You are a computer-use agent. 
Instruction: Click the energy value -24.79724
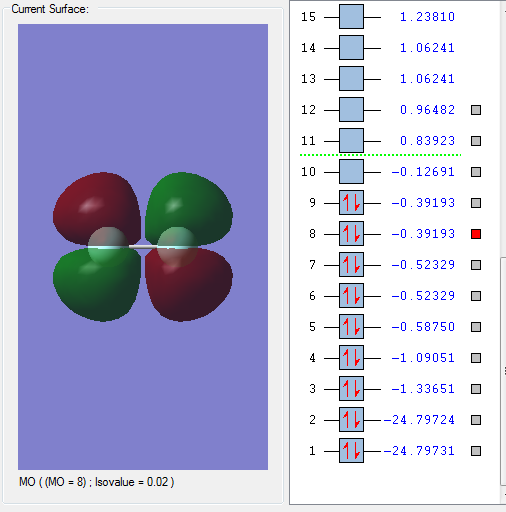point(419,420)
